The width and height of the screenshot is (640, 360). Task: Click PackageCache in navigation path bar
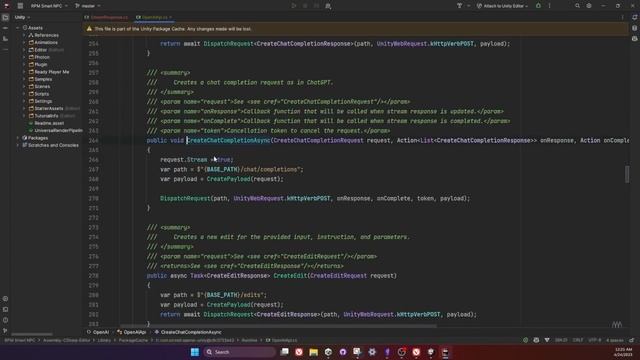pyautogui.click(x=133, y=340)
